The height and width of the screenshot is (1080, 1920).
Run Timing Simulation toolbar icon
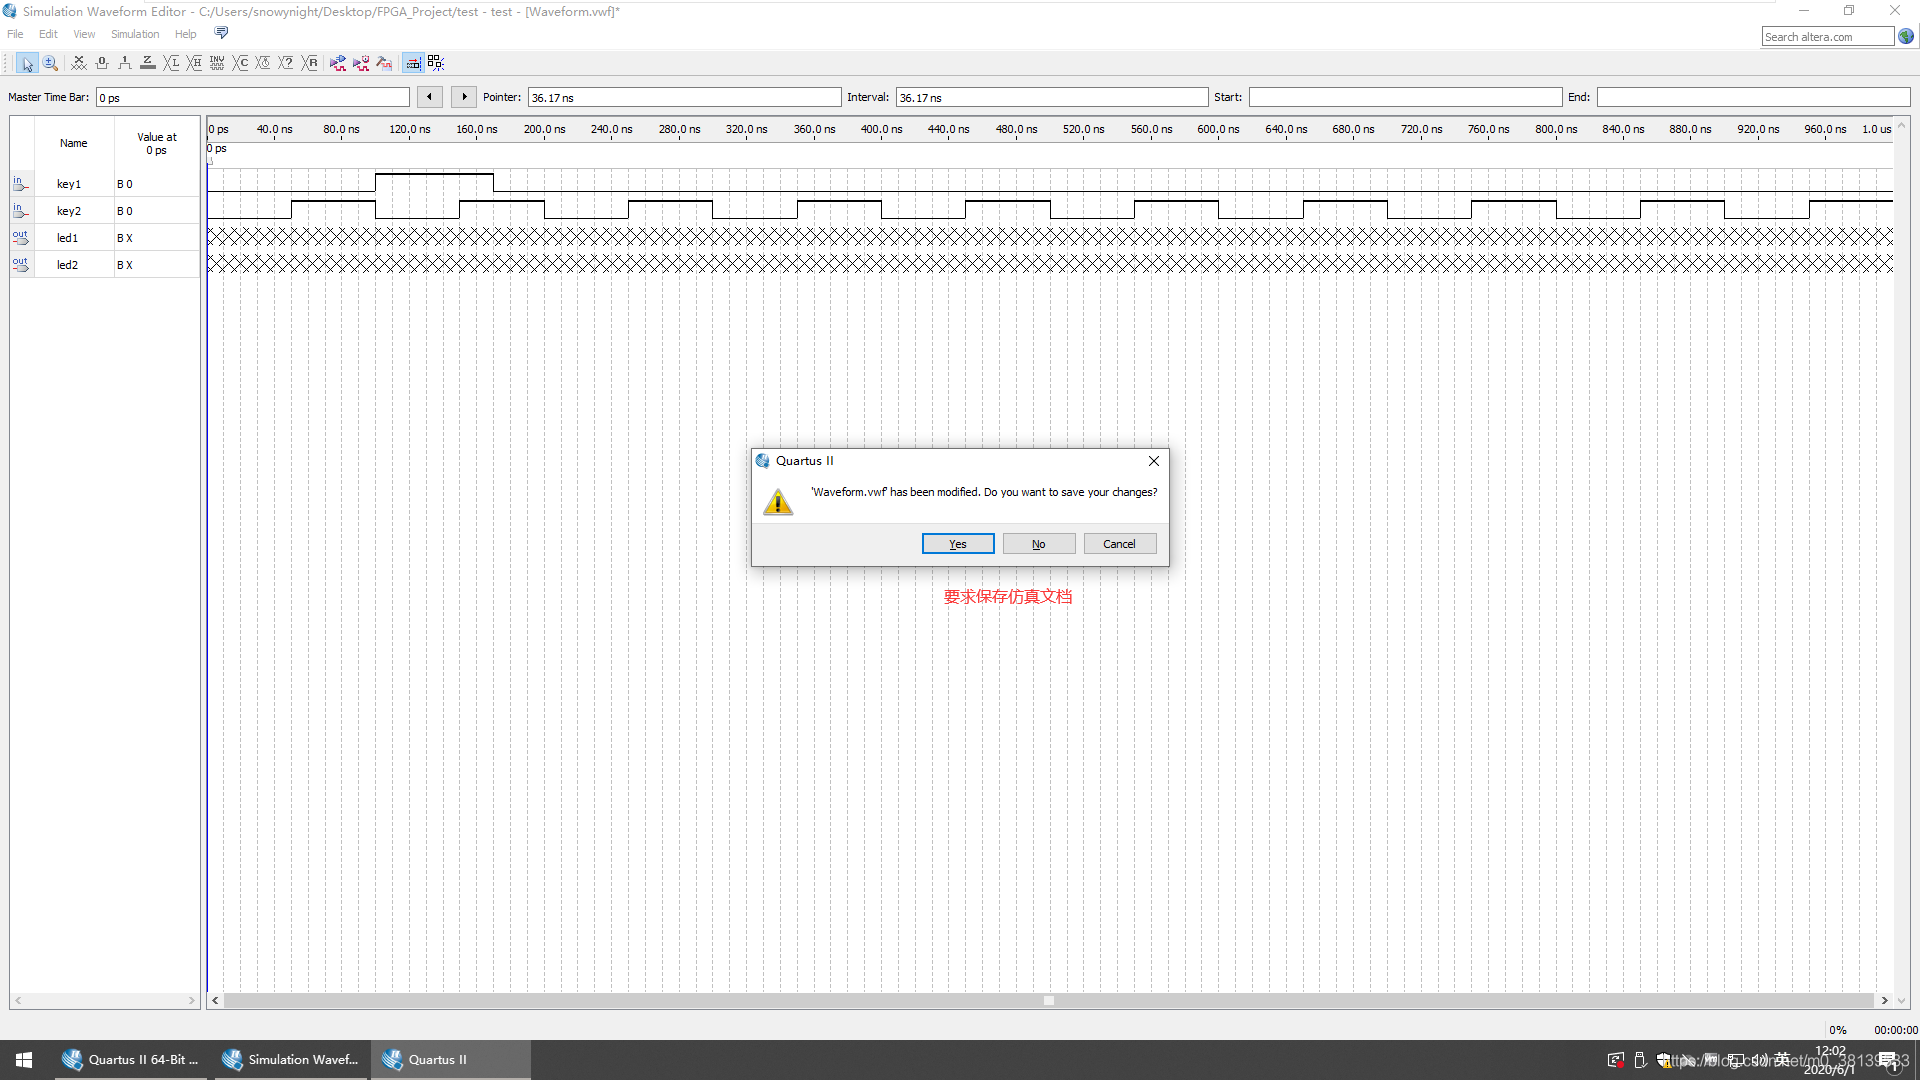[361, 63]
